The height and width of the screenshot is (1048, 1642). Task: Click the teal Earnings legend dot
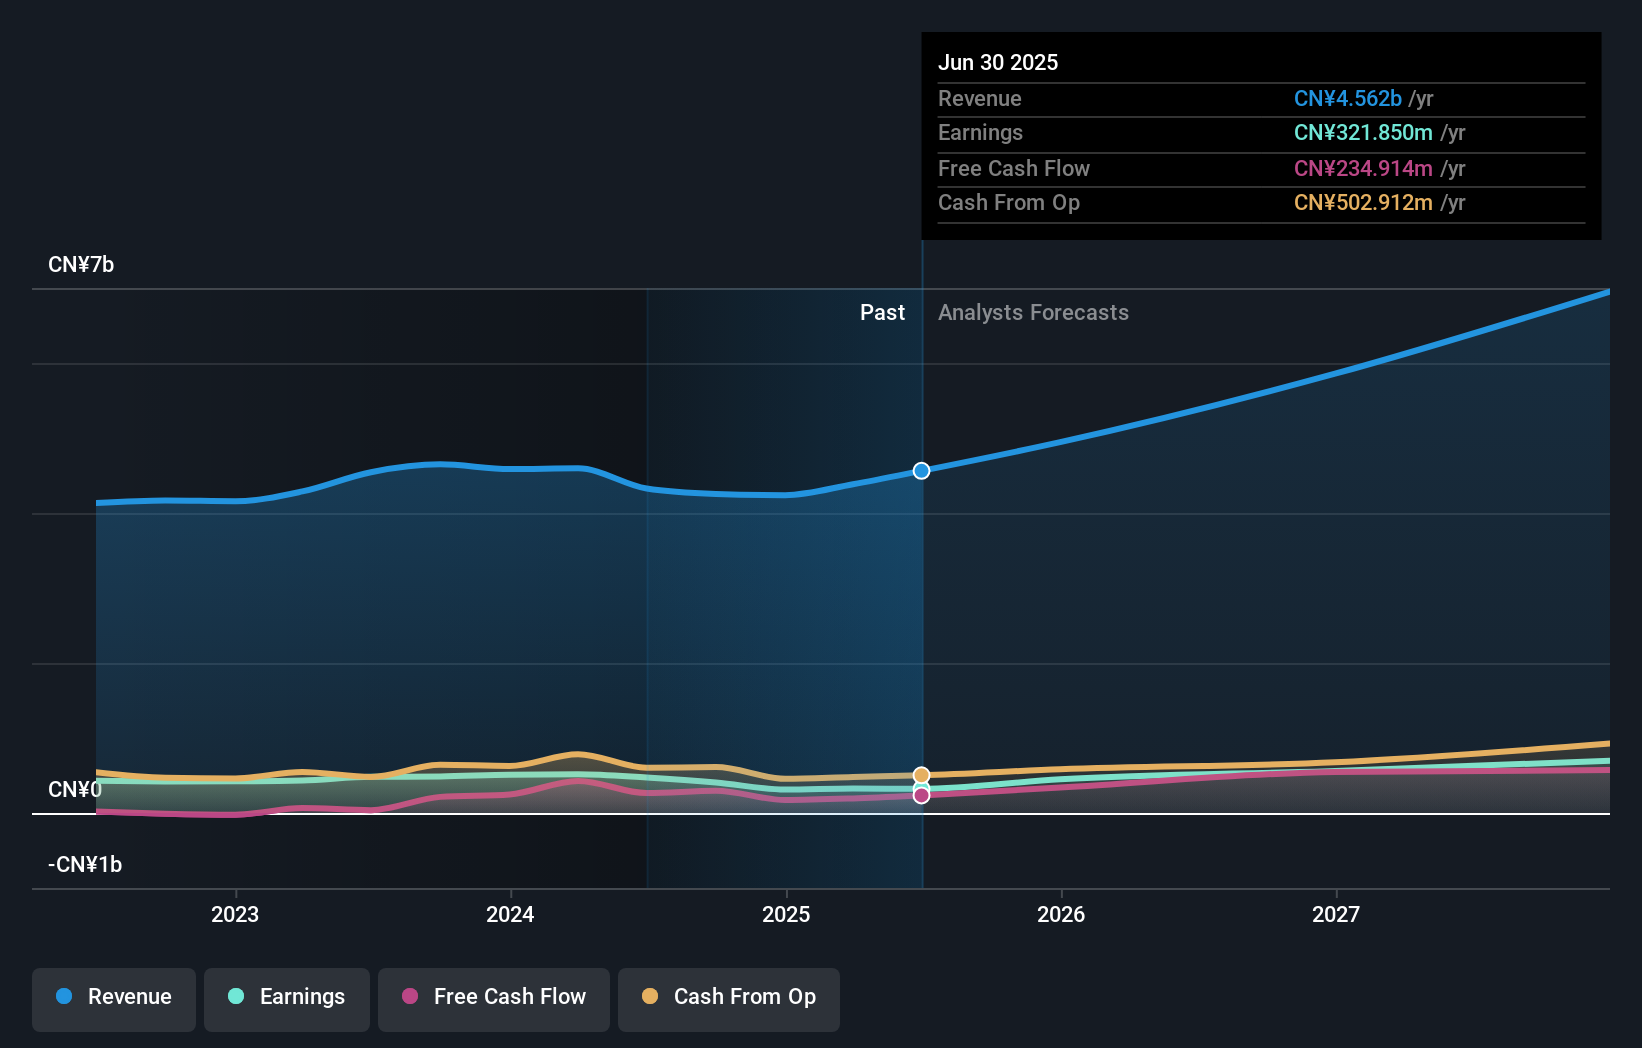(236, 996)
